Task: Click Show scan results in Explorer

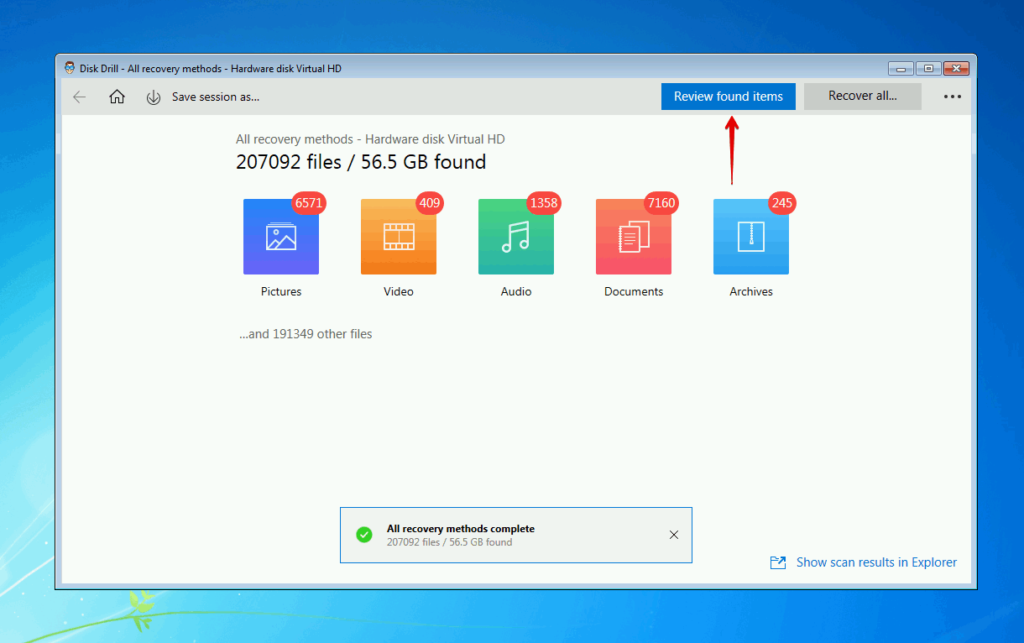Action: [876, 562]
